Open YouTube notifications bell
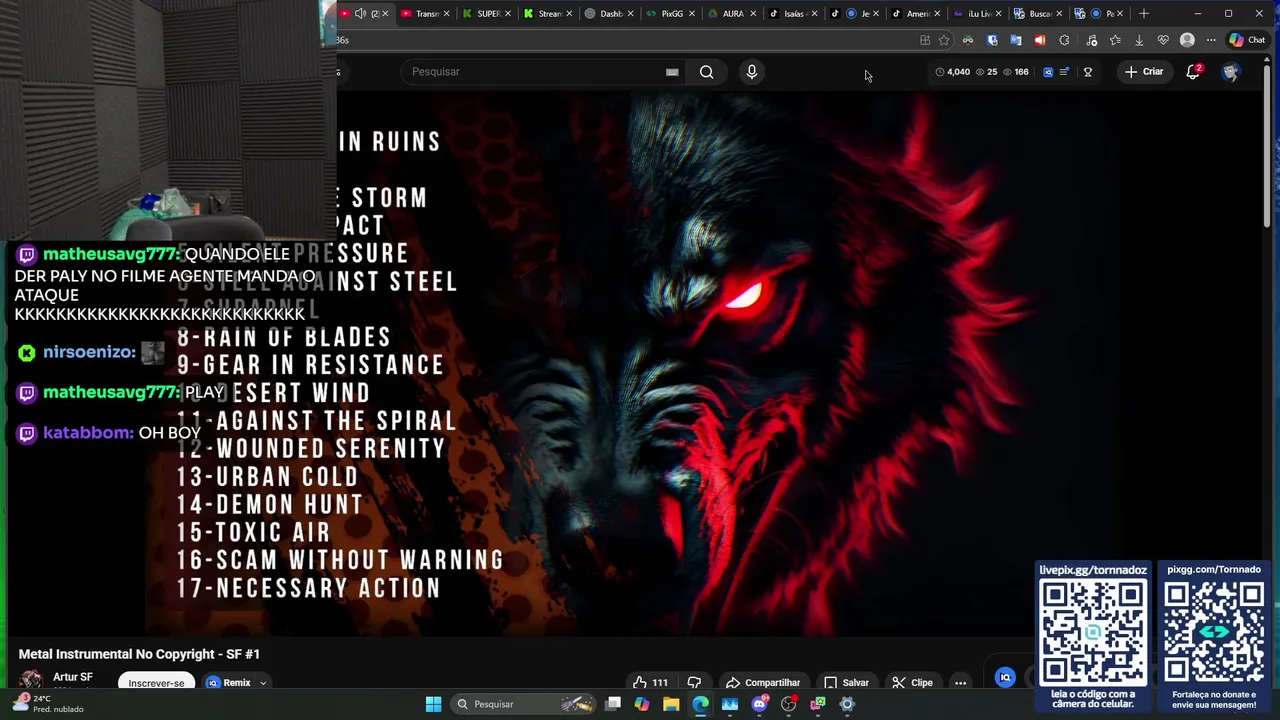The image size is (1280, 720). tap(1193, 72)
